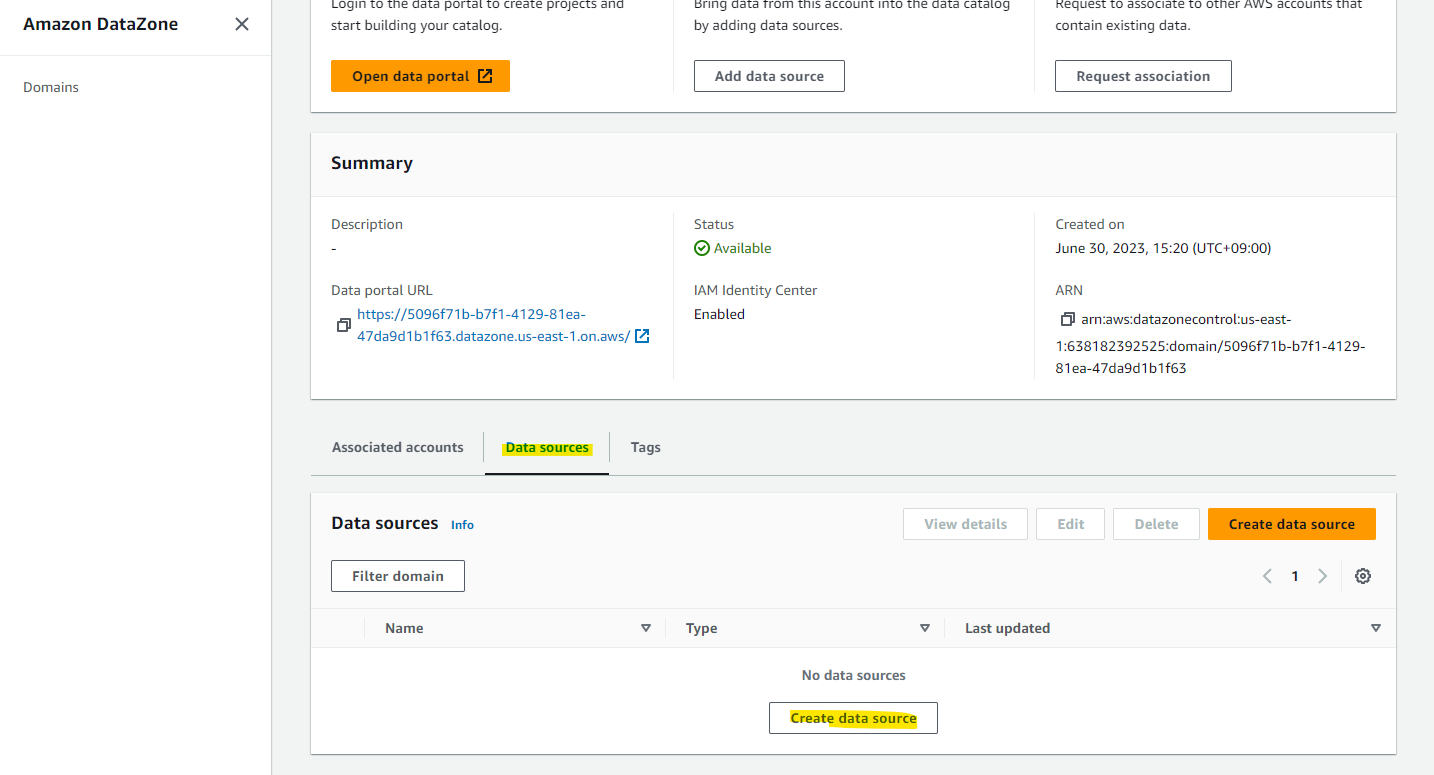Viewport: 1434px width, 775px height.
Task: Click the external link icon after the portal URL
Action: tap(642, 336)
